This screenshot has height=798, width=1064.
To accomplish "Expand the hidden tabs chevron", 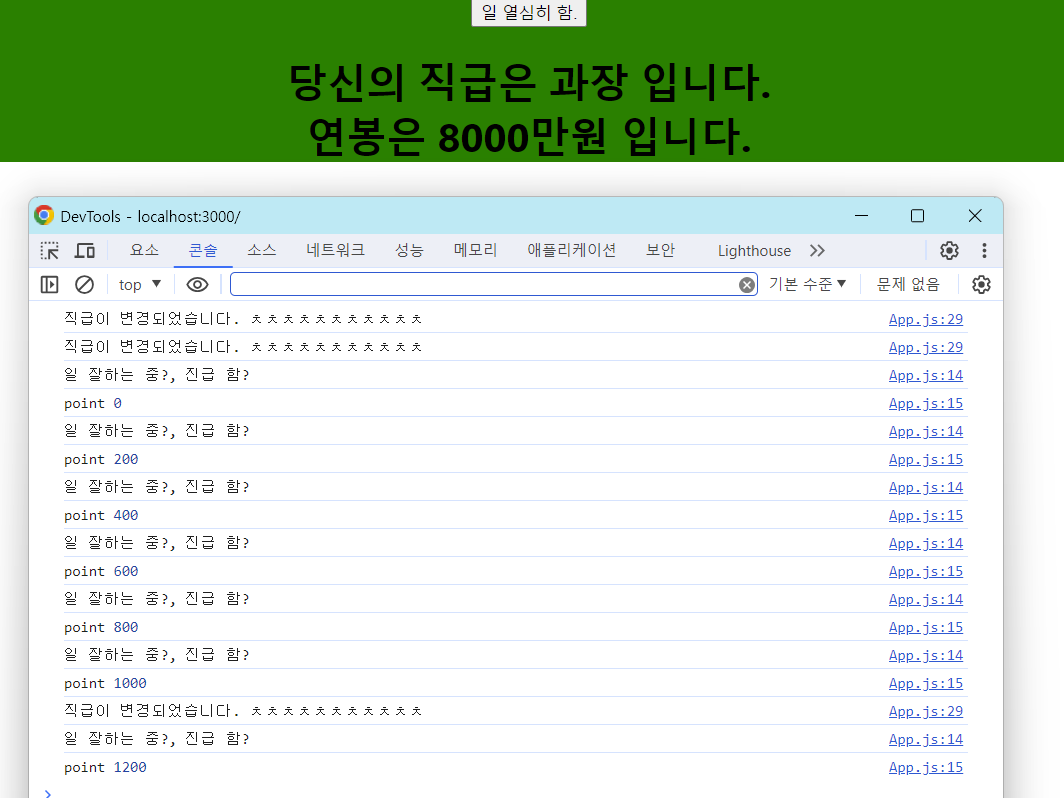I will coord(818,250).
